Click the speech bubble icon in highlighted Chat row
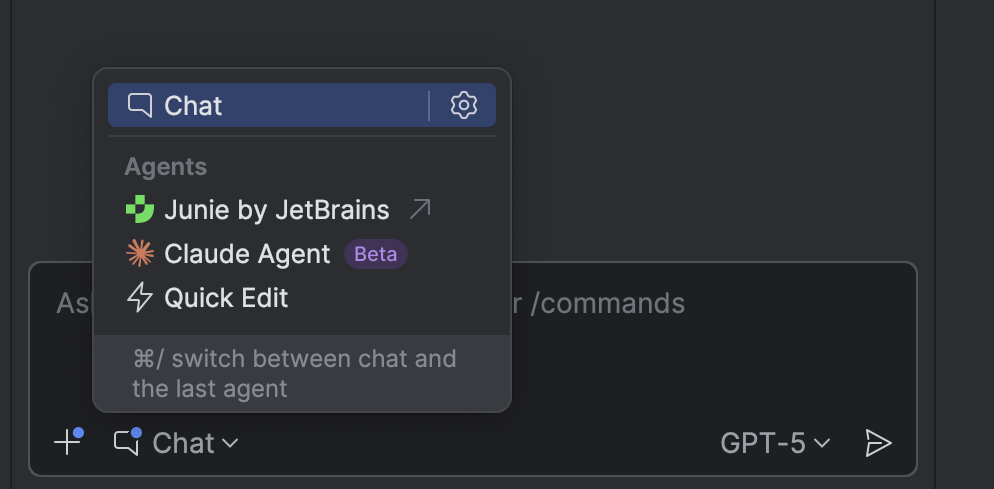The width and height of the screenshot is (994, 489). pos(141,105)
